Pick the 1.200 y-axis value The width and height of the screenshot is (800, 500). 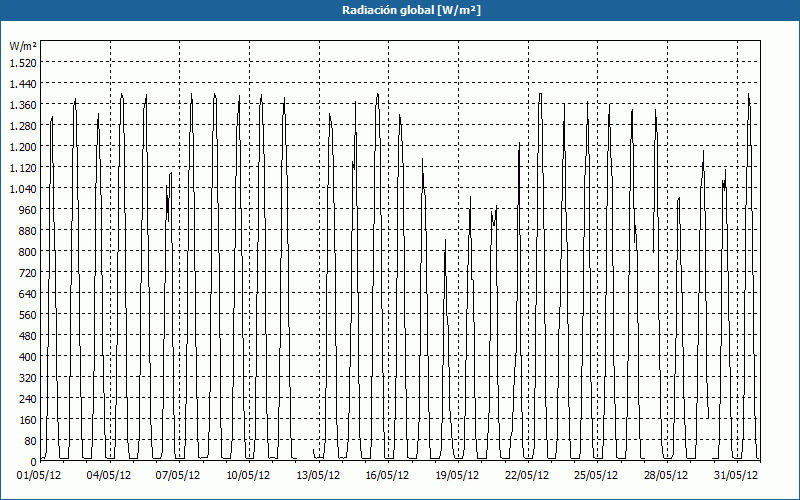click(23, 146)
